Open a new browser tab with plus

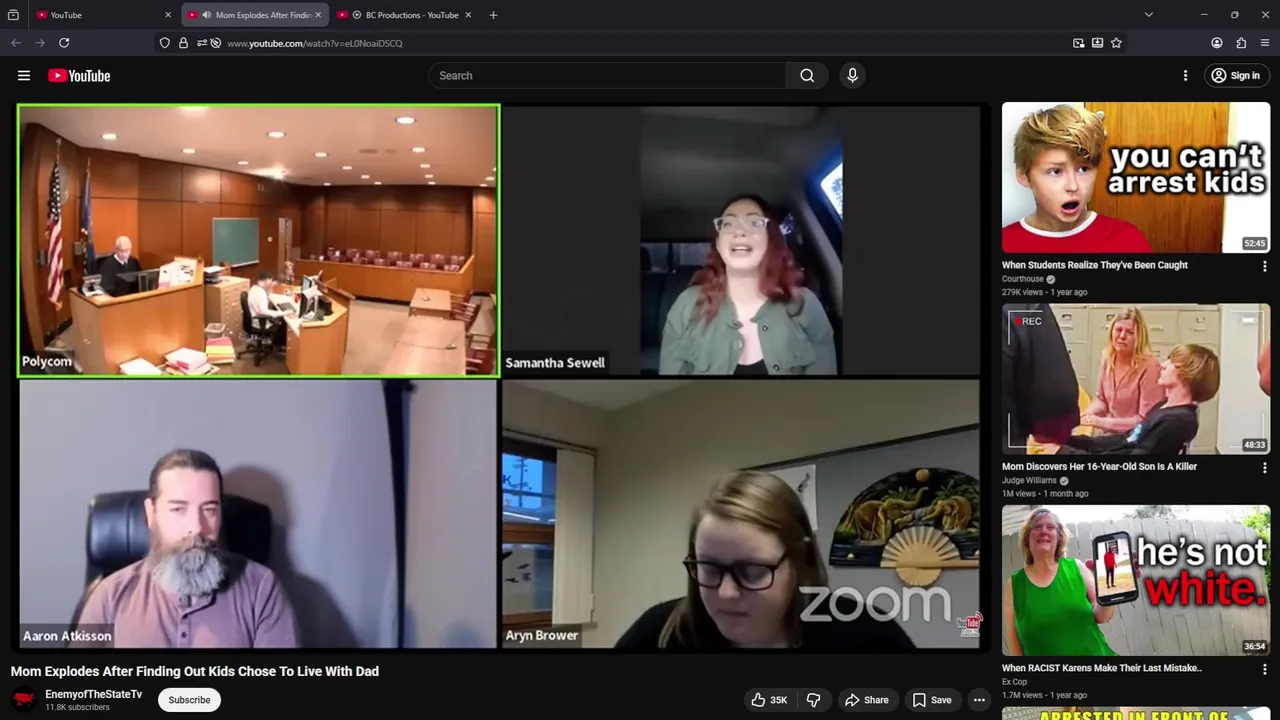pos(493,15)
